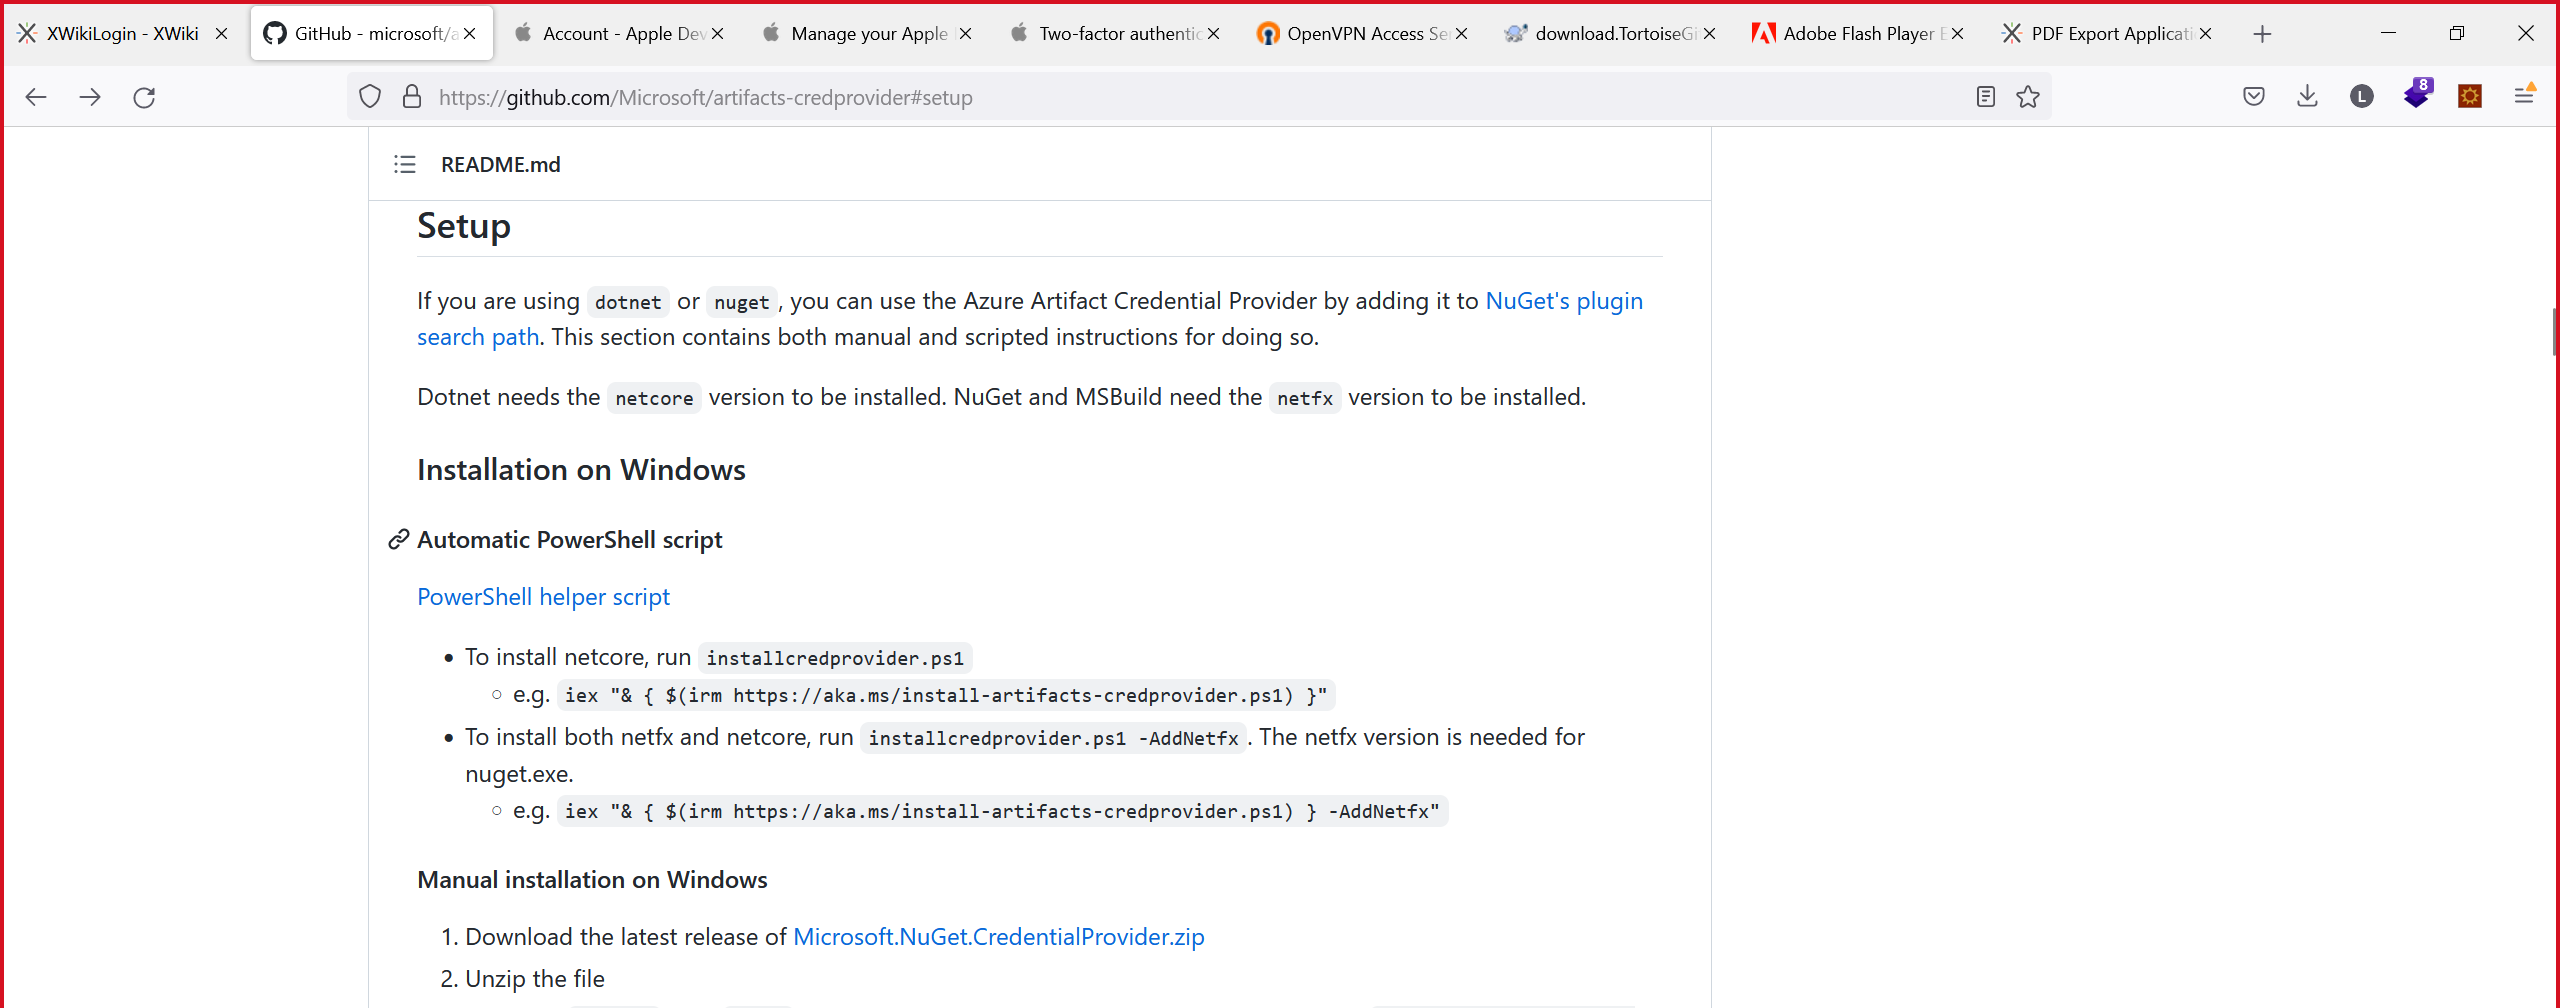Click the inline code 'dotnet'

pyautogui.click(x=628, y=302)
